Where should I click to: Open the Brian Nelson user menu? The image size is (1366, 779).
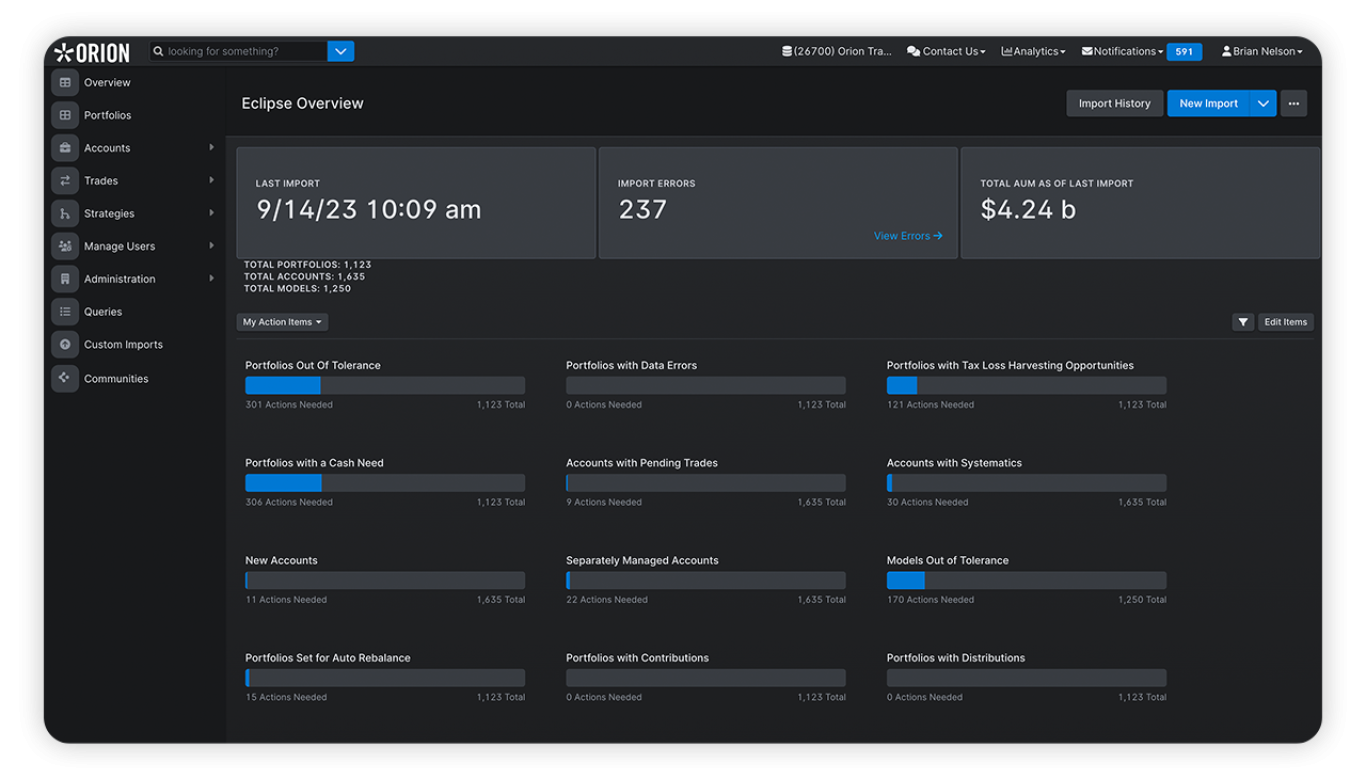(x=1262, y=51)
